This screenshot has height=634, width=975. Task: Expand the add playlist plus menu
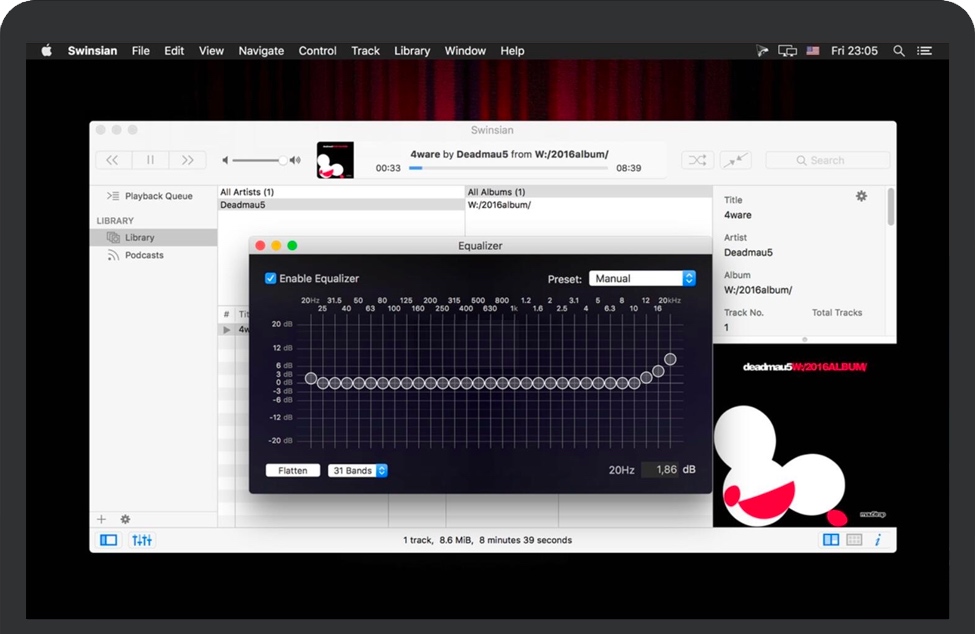click(x=100, y=519)
